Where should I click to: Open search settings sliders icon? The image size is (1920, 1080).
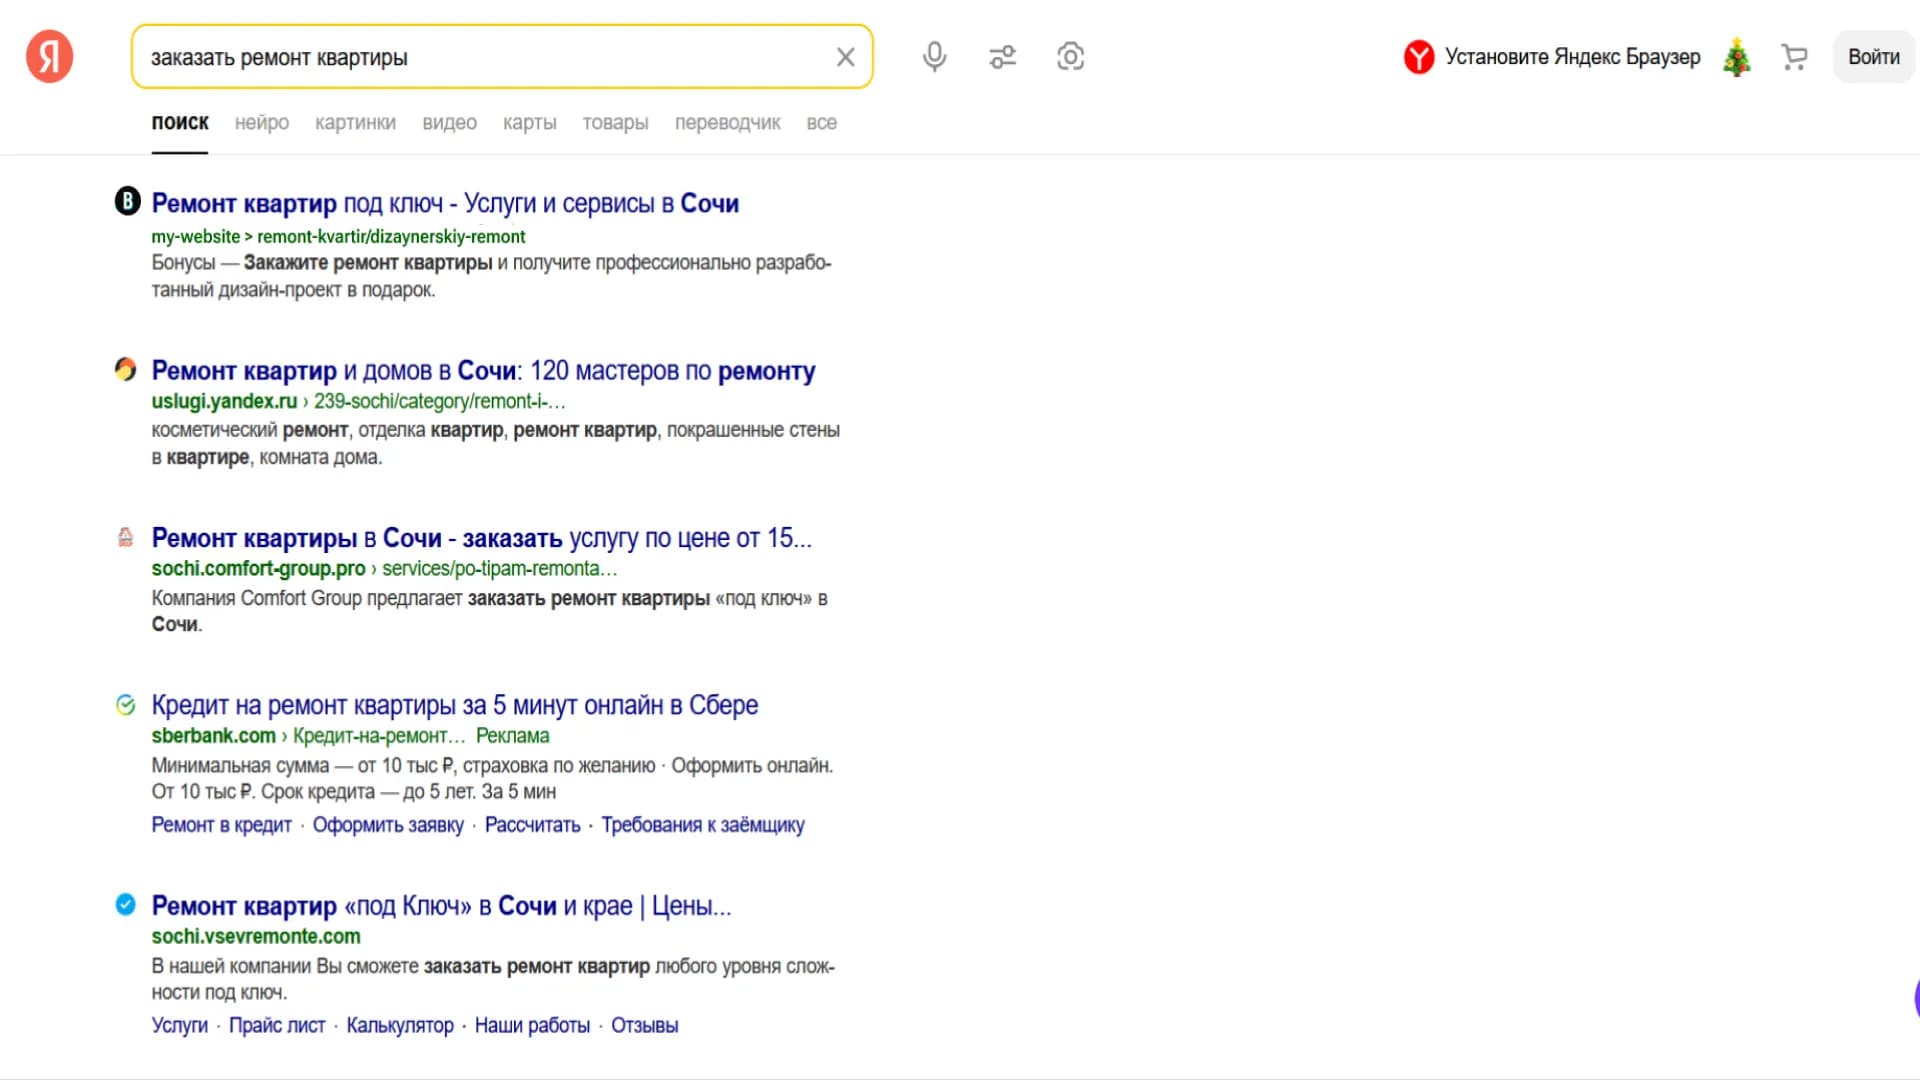(1002, 57)
